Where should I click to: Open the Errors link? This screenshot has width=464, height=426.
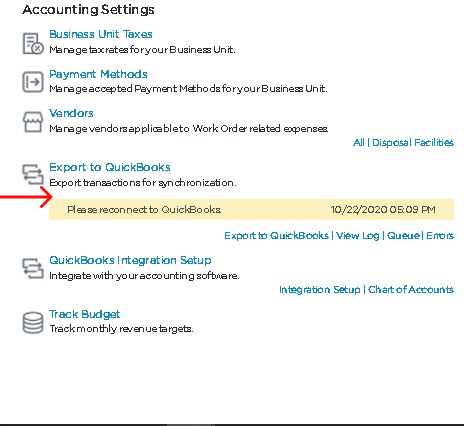440,236
